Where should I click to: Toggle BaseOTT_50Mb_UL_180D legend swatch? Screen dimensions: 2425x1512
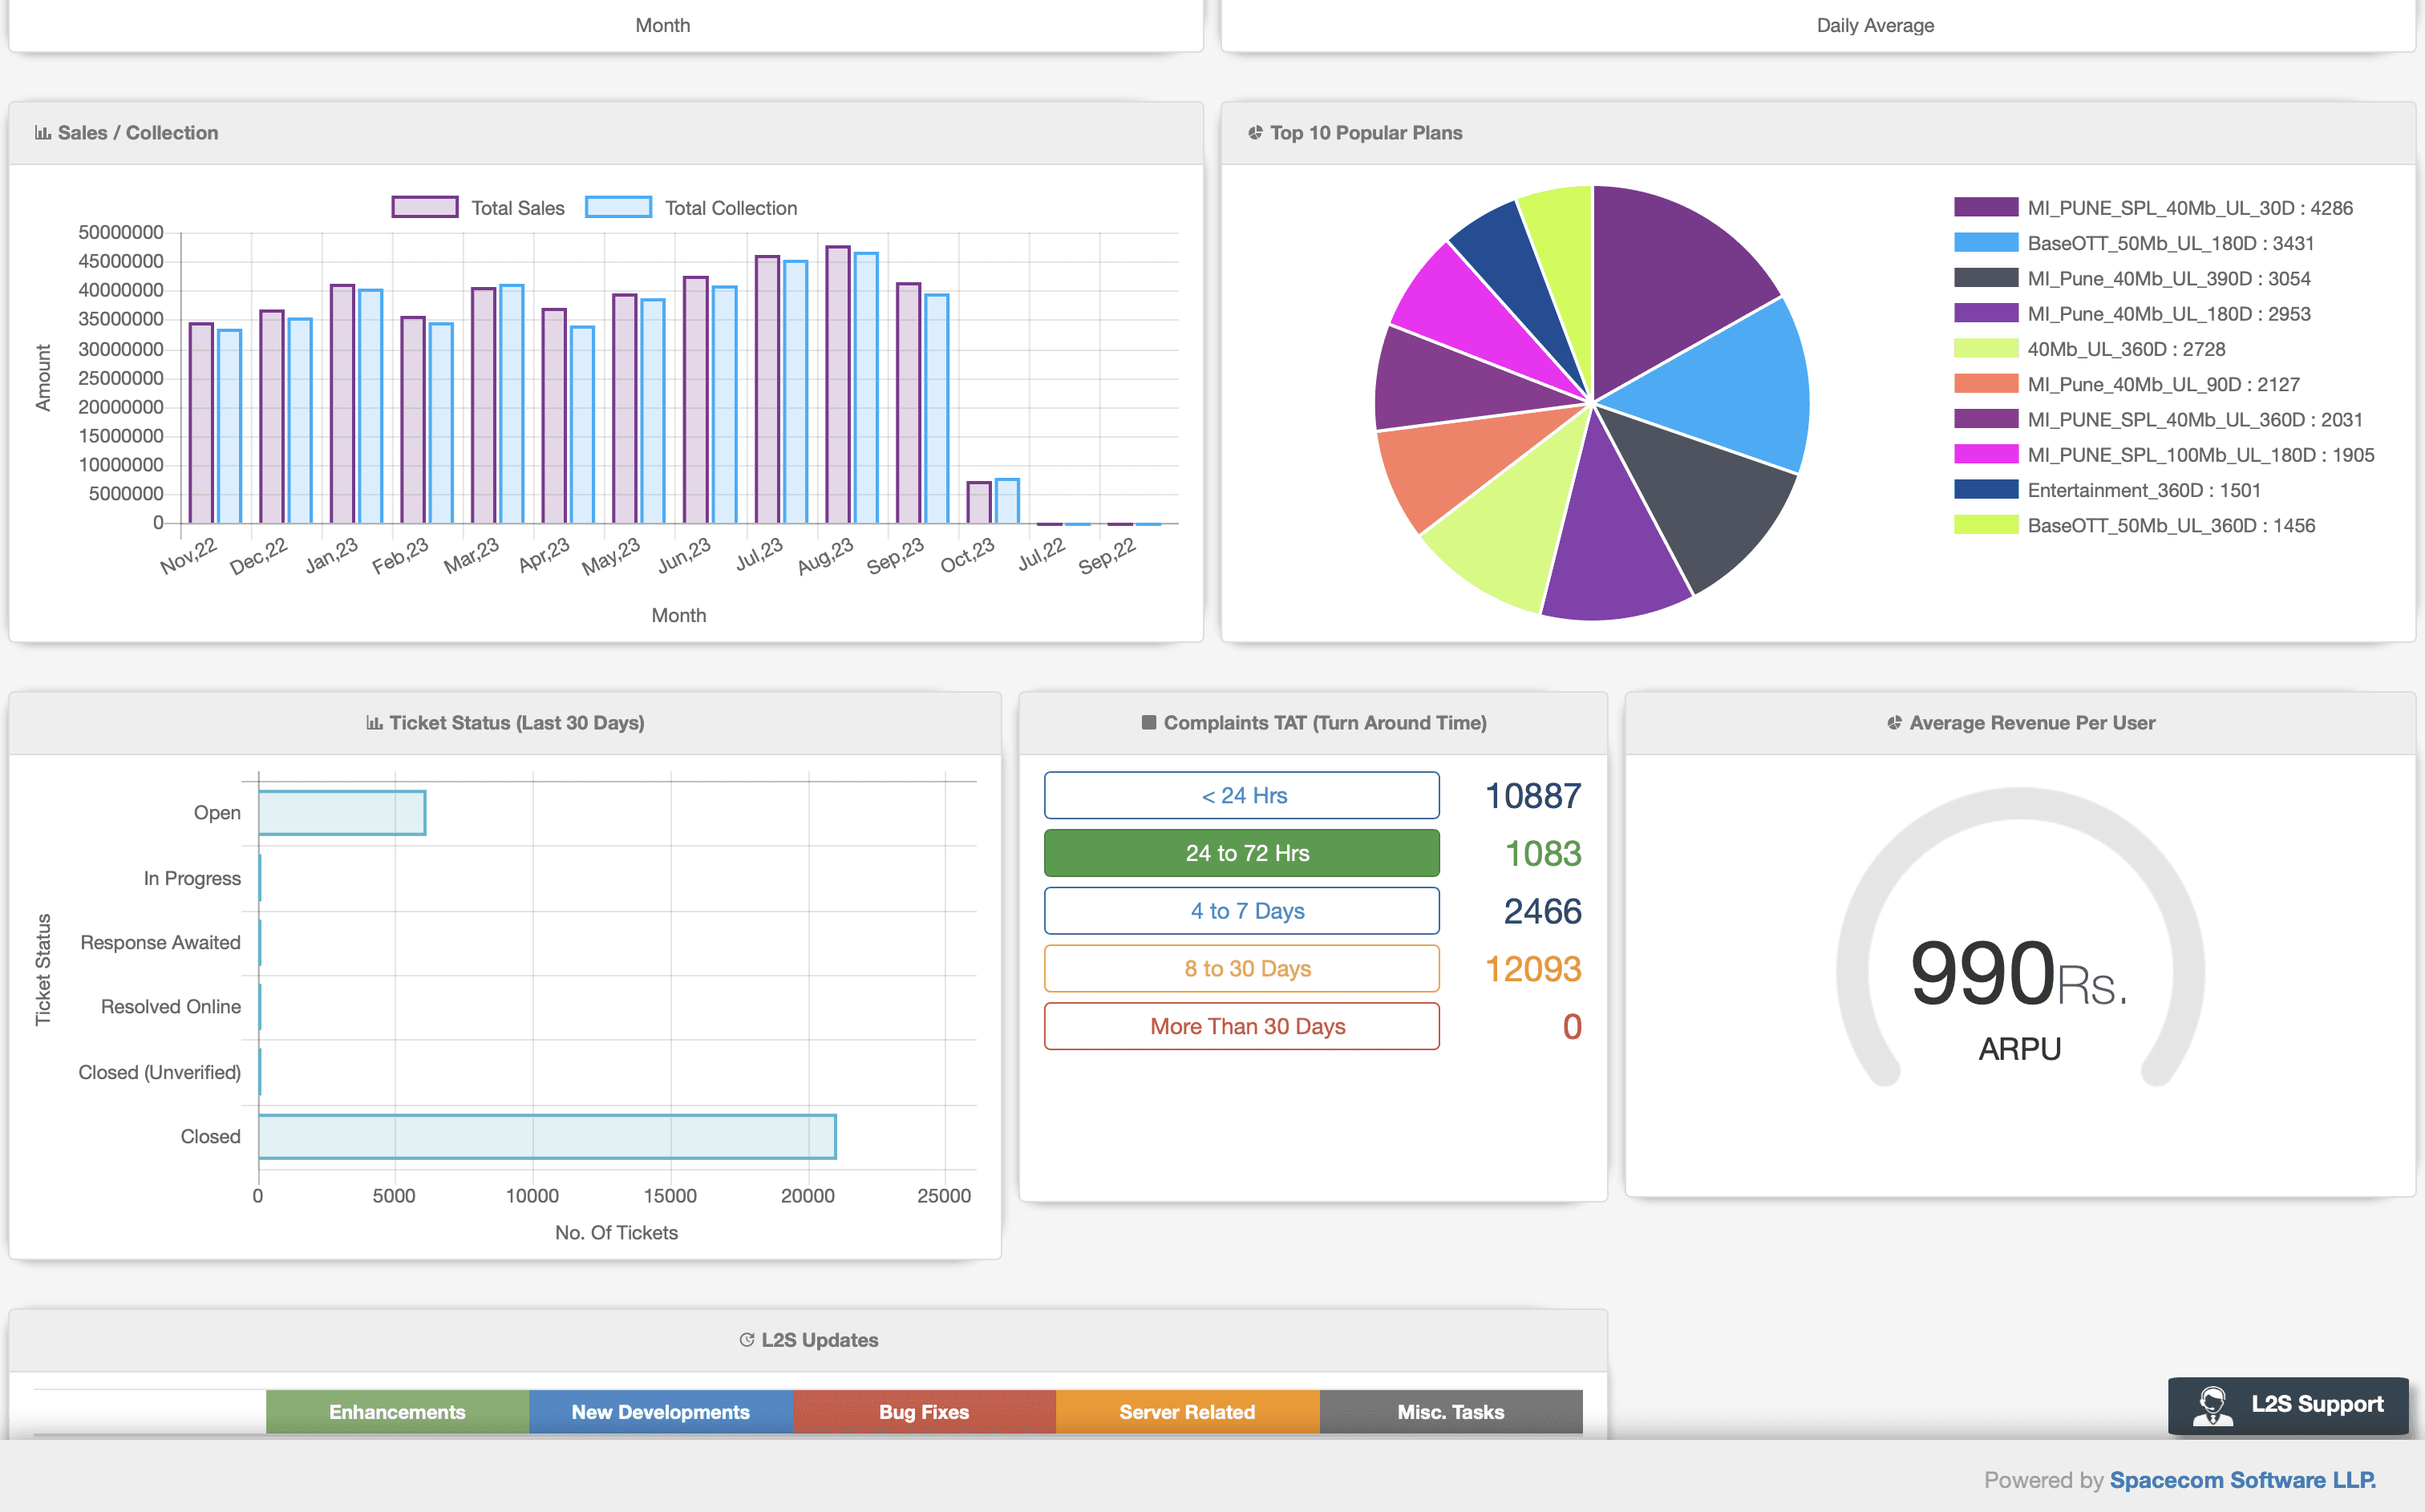click(x=1986, y=243)
